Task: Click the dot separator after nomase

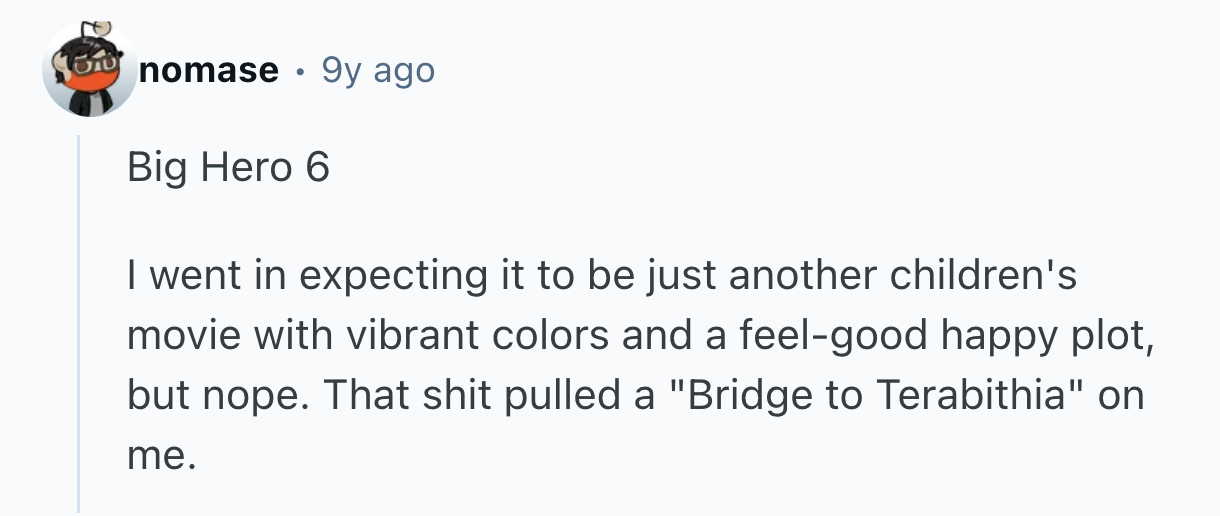Action: (300, 71)
